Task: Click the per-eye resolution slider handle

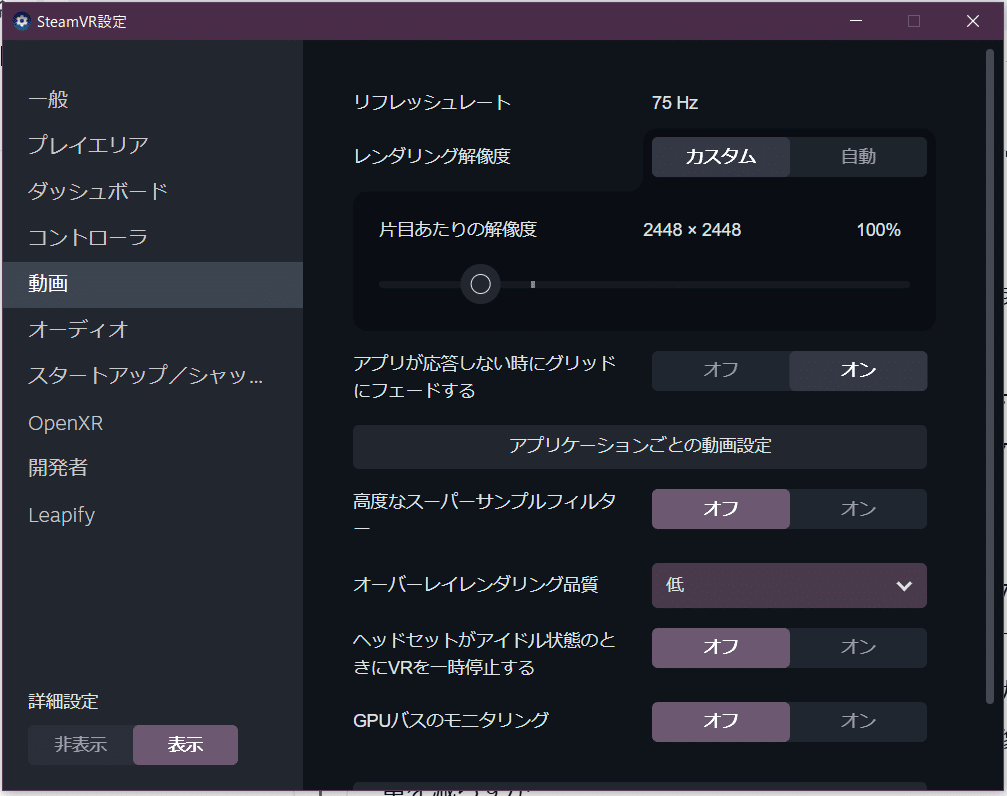Action: point(480,284)
